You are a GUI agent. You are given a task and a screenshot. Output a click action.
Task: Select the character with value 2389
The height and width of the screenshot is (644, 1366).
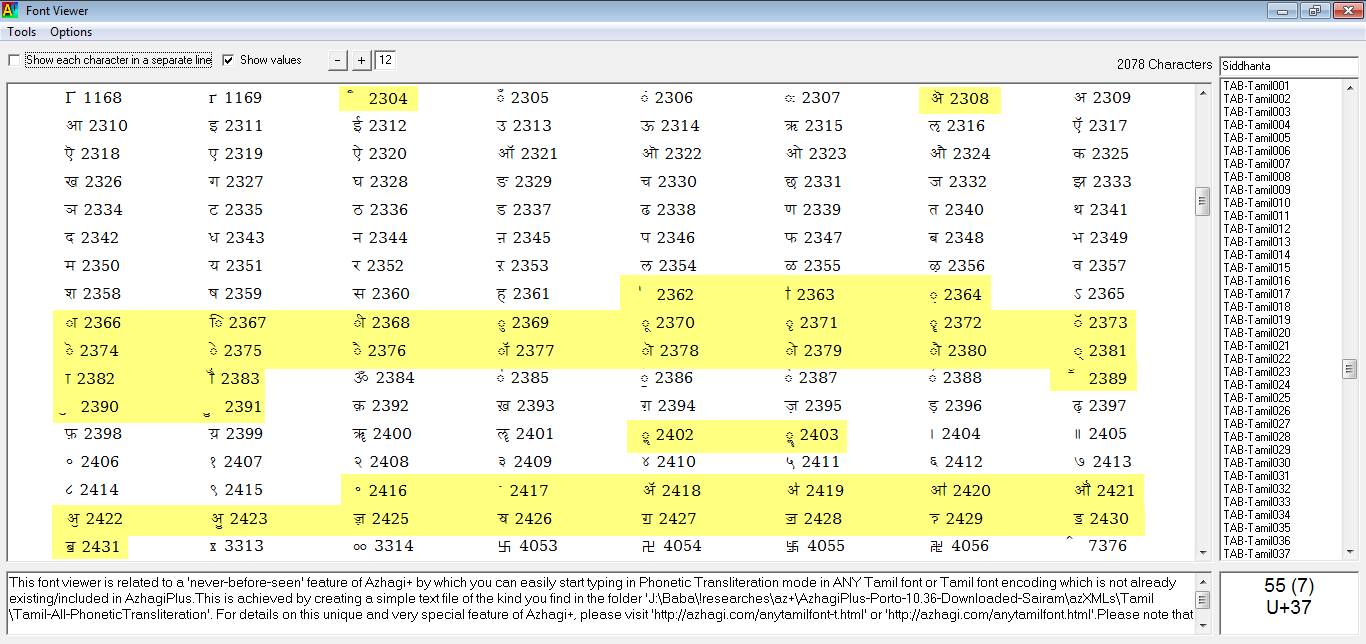[1095, 378]
